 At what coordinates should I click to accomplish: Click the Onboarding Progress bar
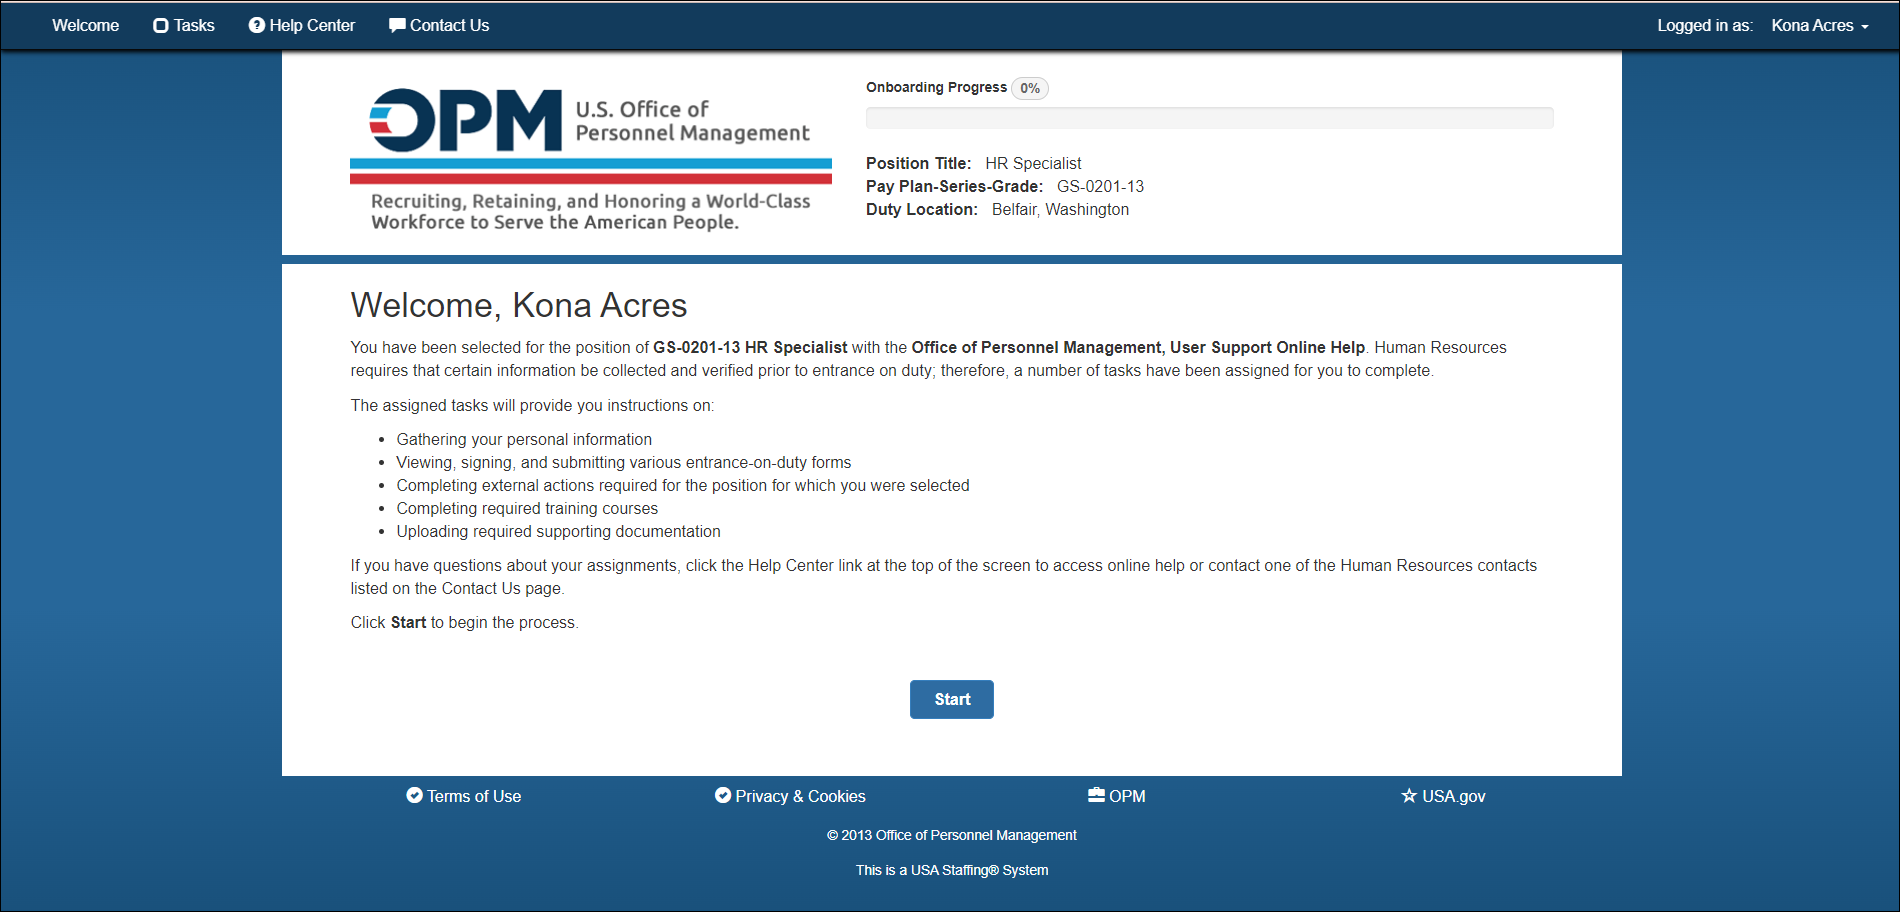coord(1210,118)
